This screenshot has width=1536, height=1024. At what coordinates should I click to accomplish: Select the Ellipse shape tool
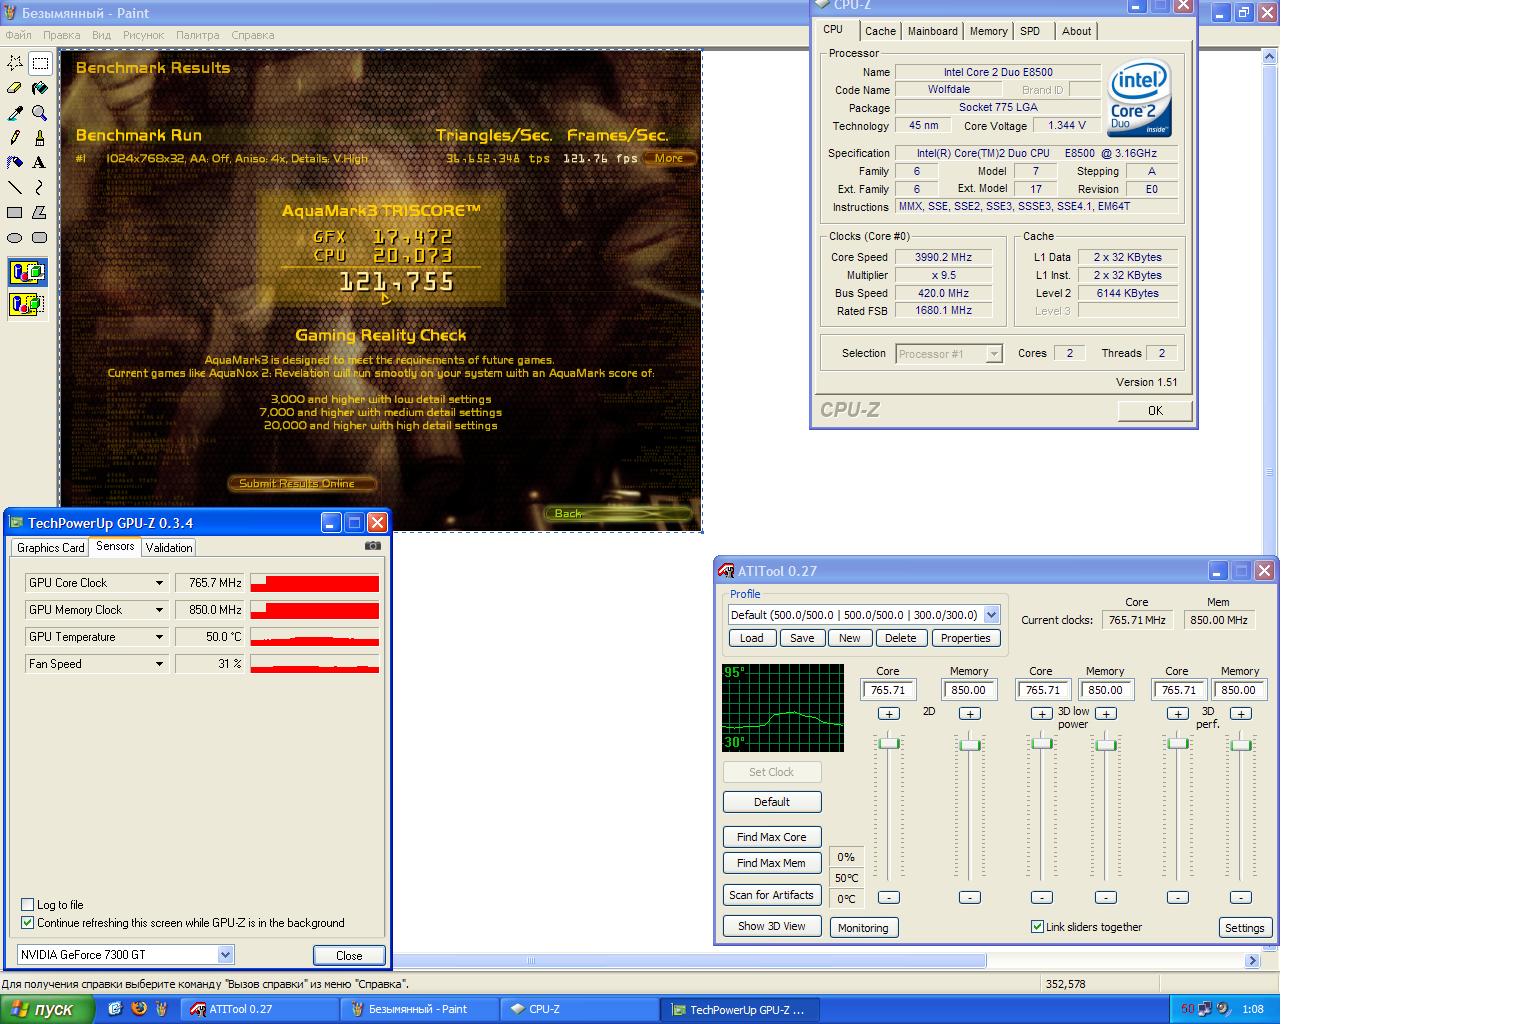[15, 238]
